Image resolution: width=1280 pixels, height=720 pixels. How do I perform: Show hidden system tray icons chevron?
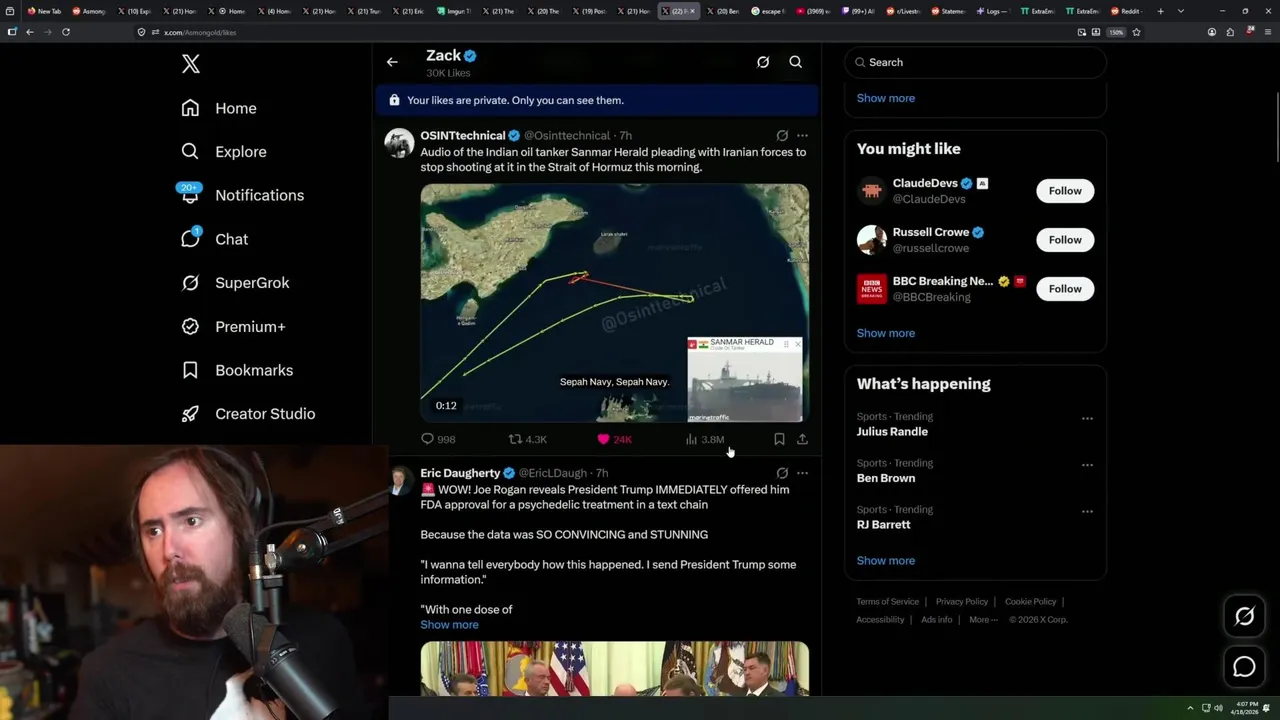point(1190,708)
